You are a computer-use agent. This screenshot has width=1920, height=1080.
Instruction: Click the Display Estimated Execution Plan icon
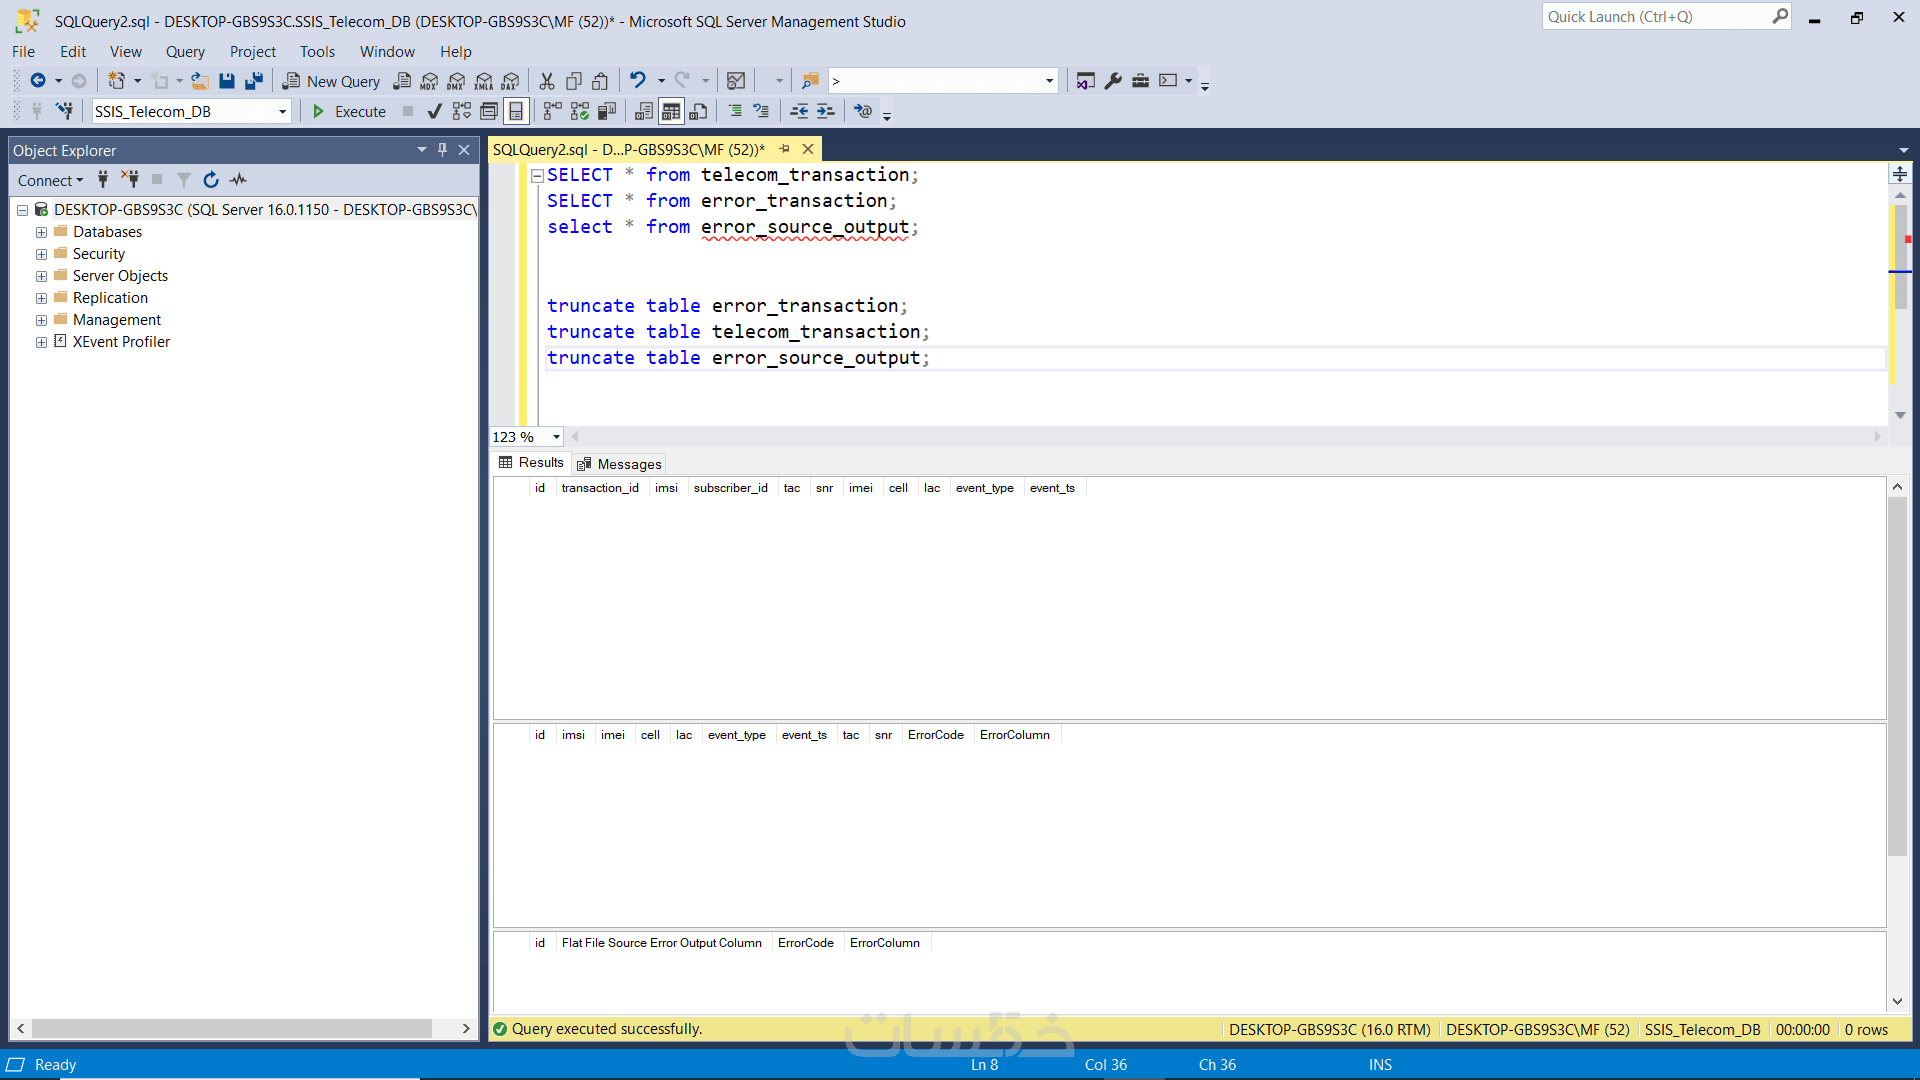[x=461, y=111]
